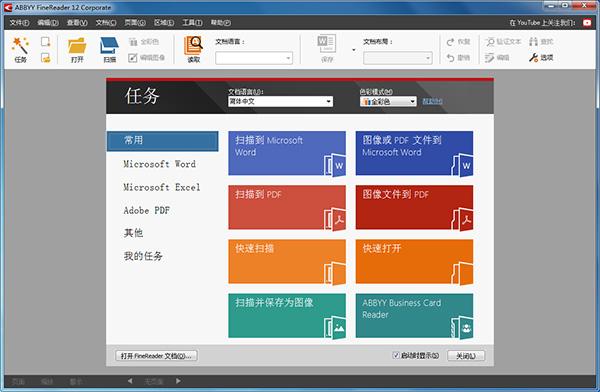The image size is (600, 392).
Task: Open the 扫描到 Microsoft Word task tile
Action: tap(287, 154)
